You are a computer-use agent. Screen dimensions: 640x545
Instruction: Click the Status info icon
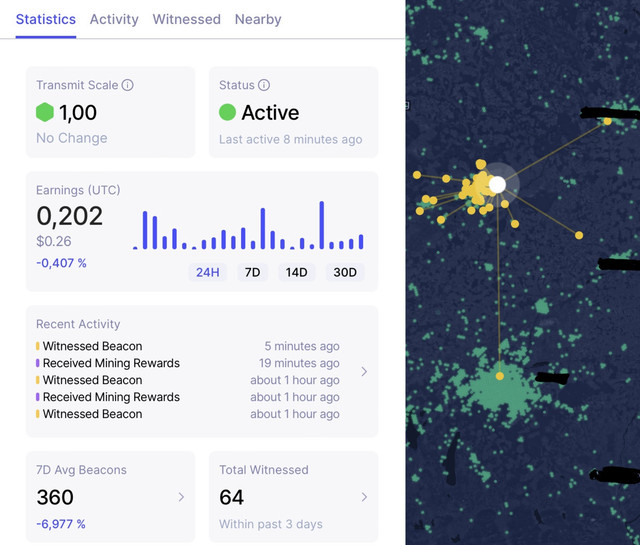[x=264, y=85]
